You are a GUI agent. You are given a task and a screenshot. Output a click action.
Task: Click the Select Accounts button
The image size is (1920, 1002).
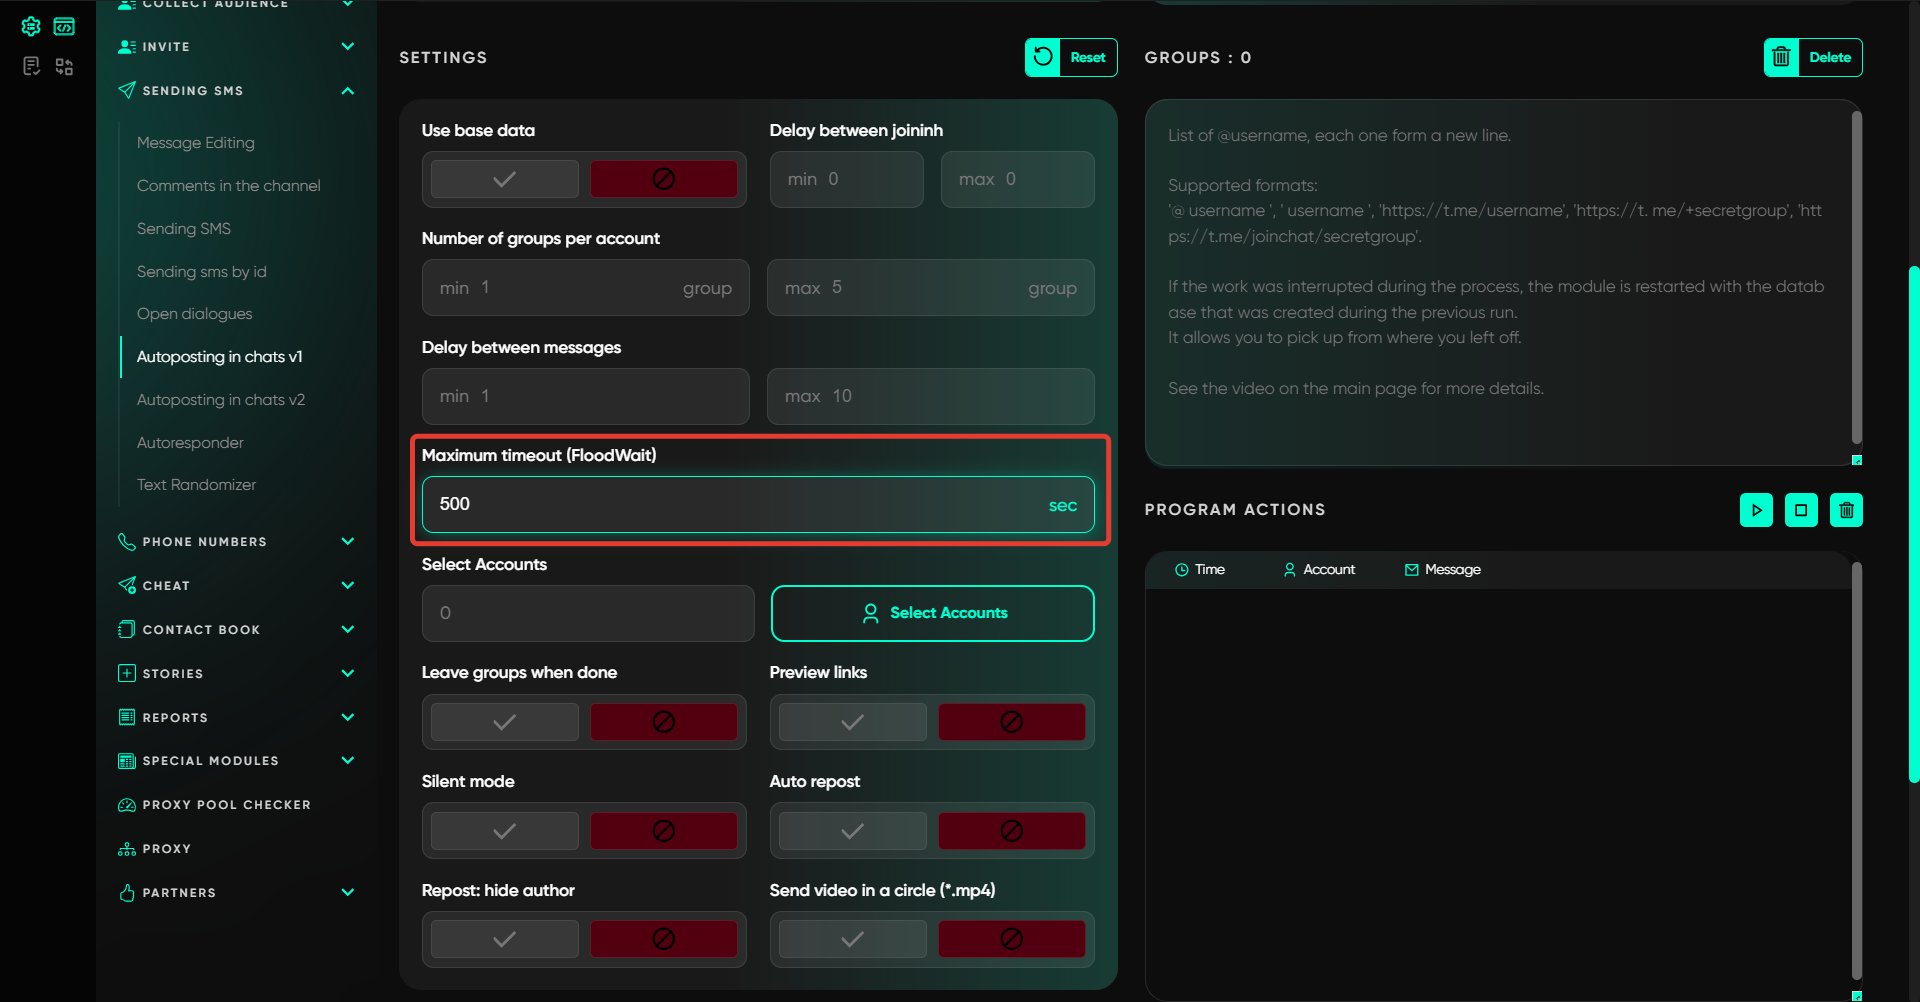[932, 613]
